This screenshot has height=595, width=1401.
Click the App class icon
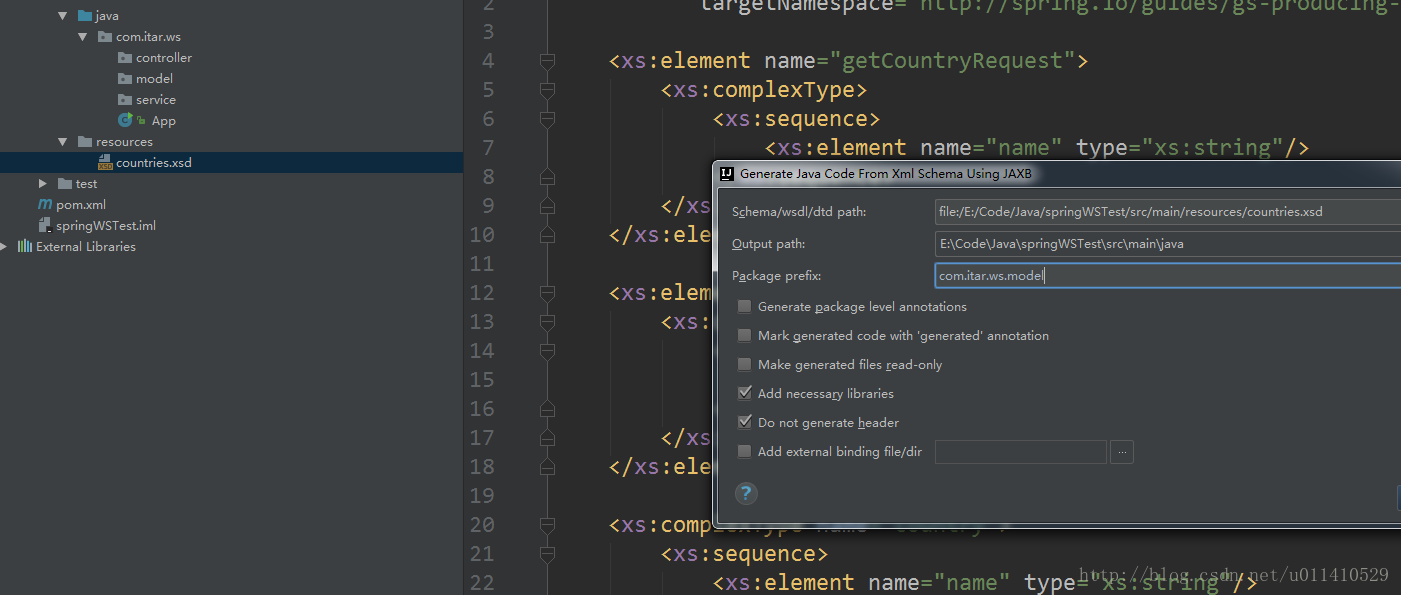click(126, 120)
